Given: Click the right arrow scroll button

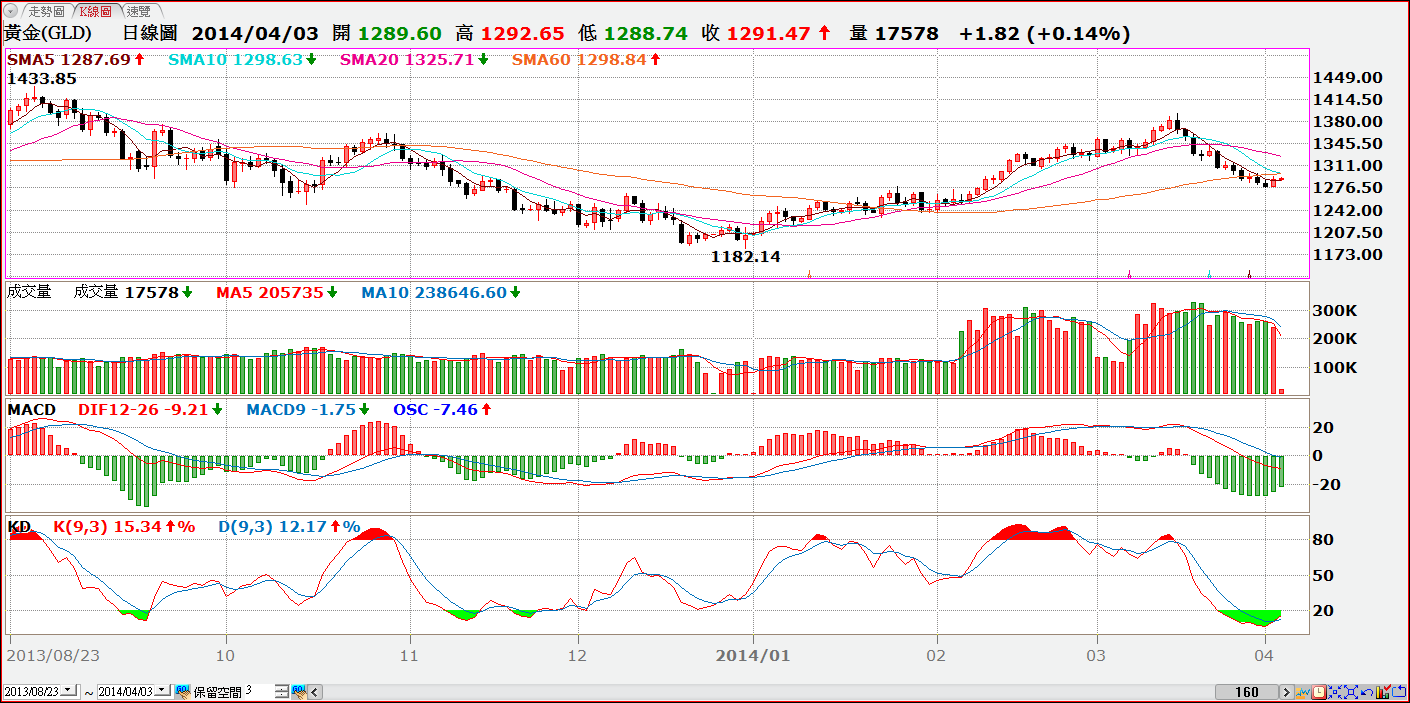Looking at the screenshot, I should (1288, 692).
